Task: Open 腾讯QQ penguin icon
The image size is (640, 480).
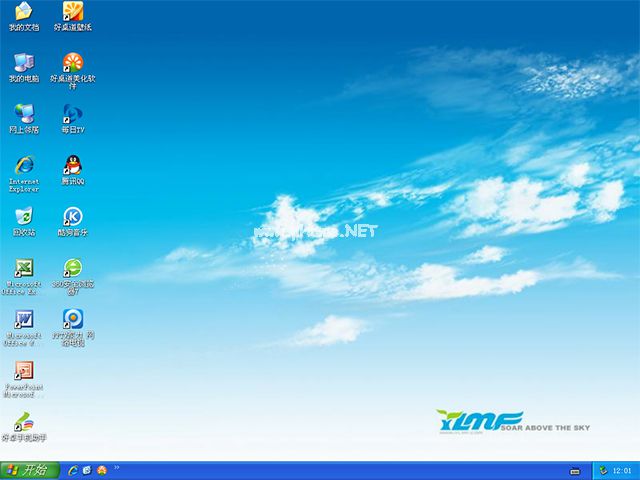Action: tap(72, 166)
